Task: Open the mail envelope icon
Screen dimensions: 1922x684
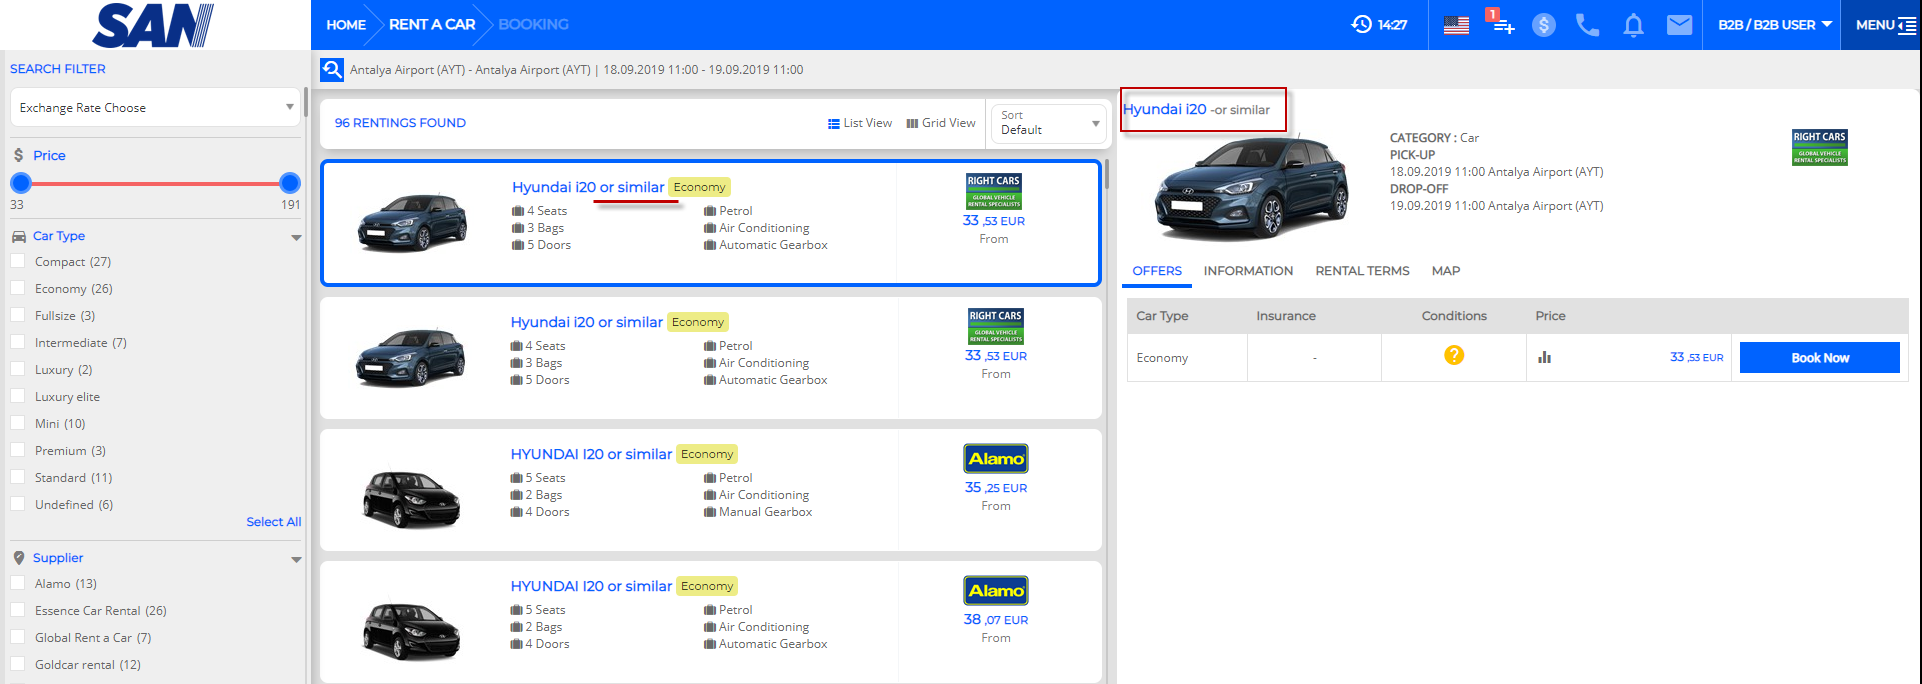Action: pyautogui.click(x=1679, y=25)
